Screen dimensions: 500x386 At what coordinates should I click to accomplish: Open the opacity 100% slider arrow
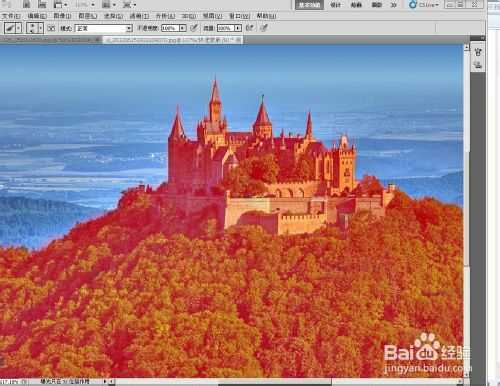(182, 28)
